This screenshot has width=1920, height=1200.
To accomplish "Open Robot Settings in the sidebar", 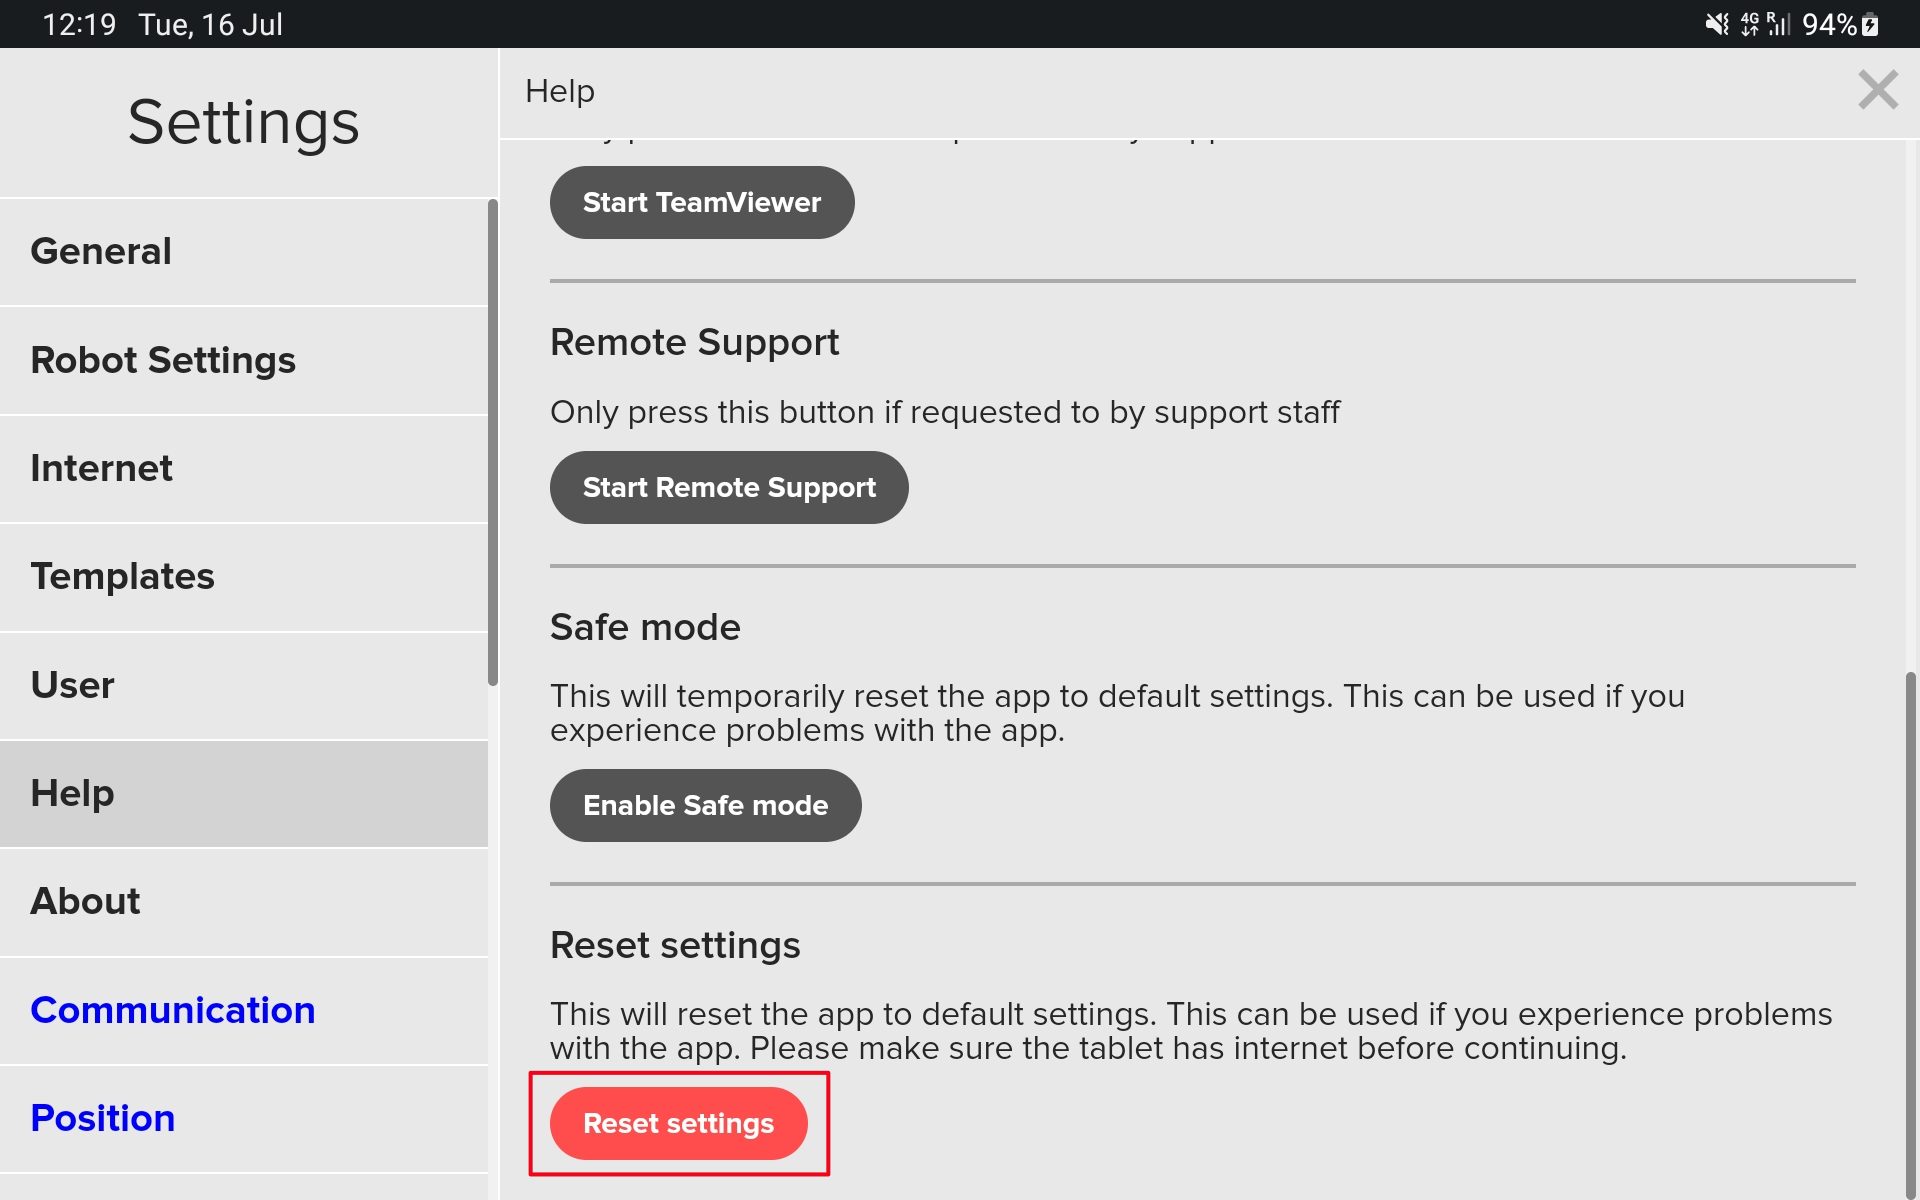I will 244,361.
